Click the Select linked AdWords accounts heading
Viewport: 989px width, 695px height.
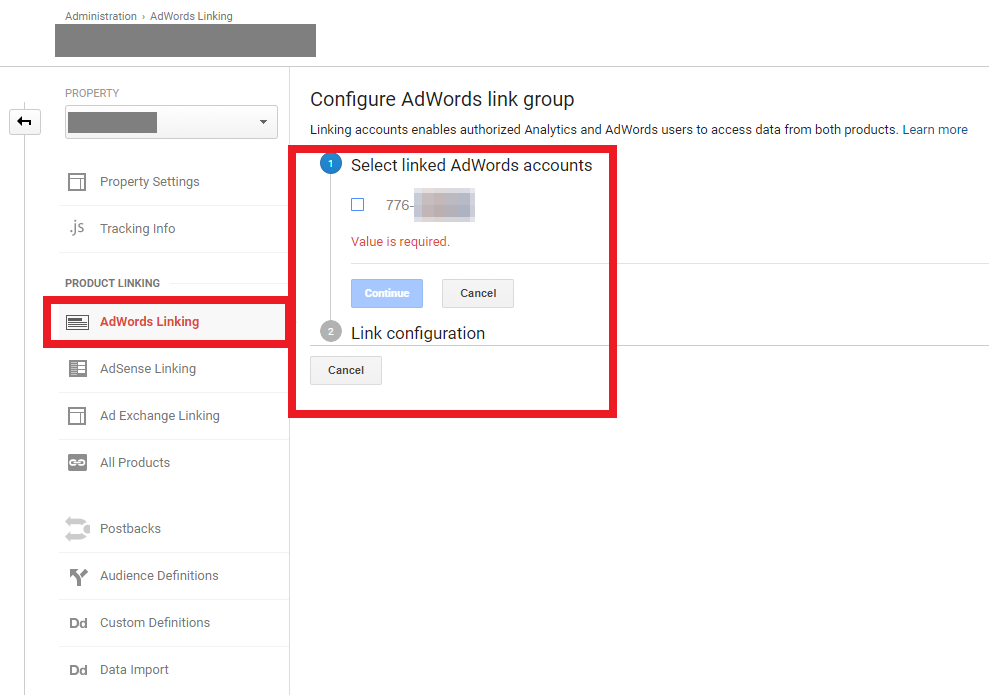coord(471,165)
